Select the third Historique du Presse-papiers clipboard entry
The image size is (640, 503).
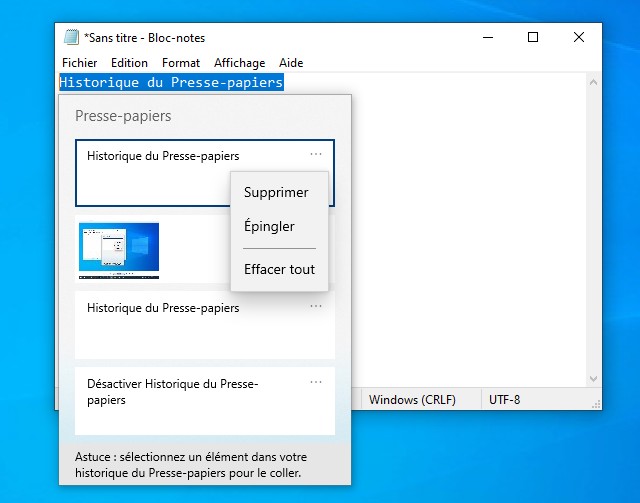click(205, 325)
